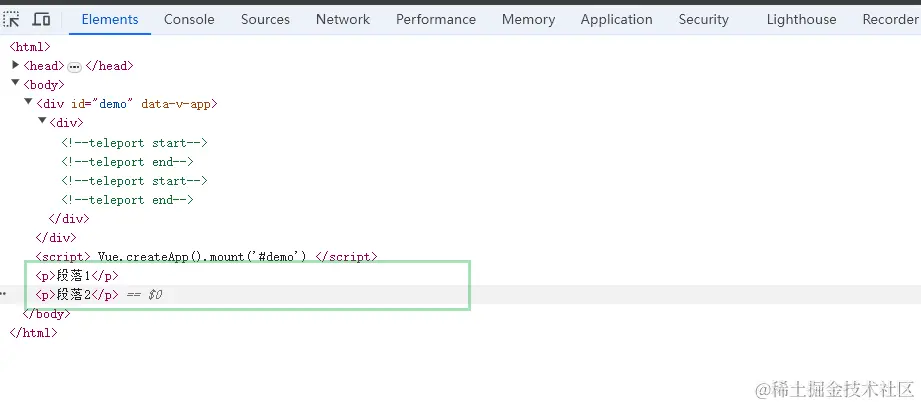Open the Network tab
Screen dimensions: 921x406
point(342,19)
